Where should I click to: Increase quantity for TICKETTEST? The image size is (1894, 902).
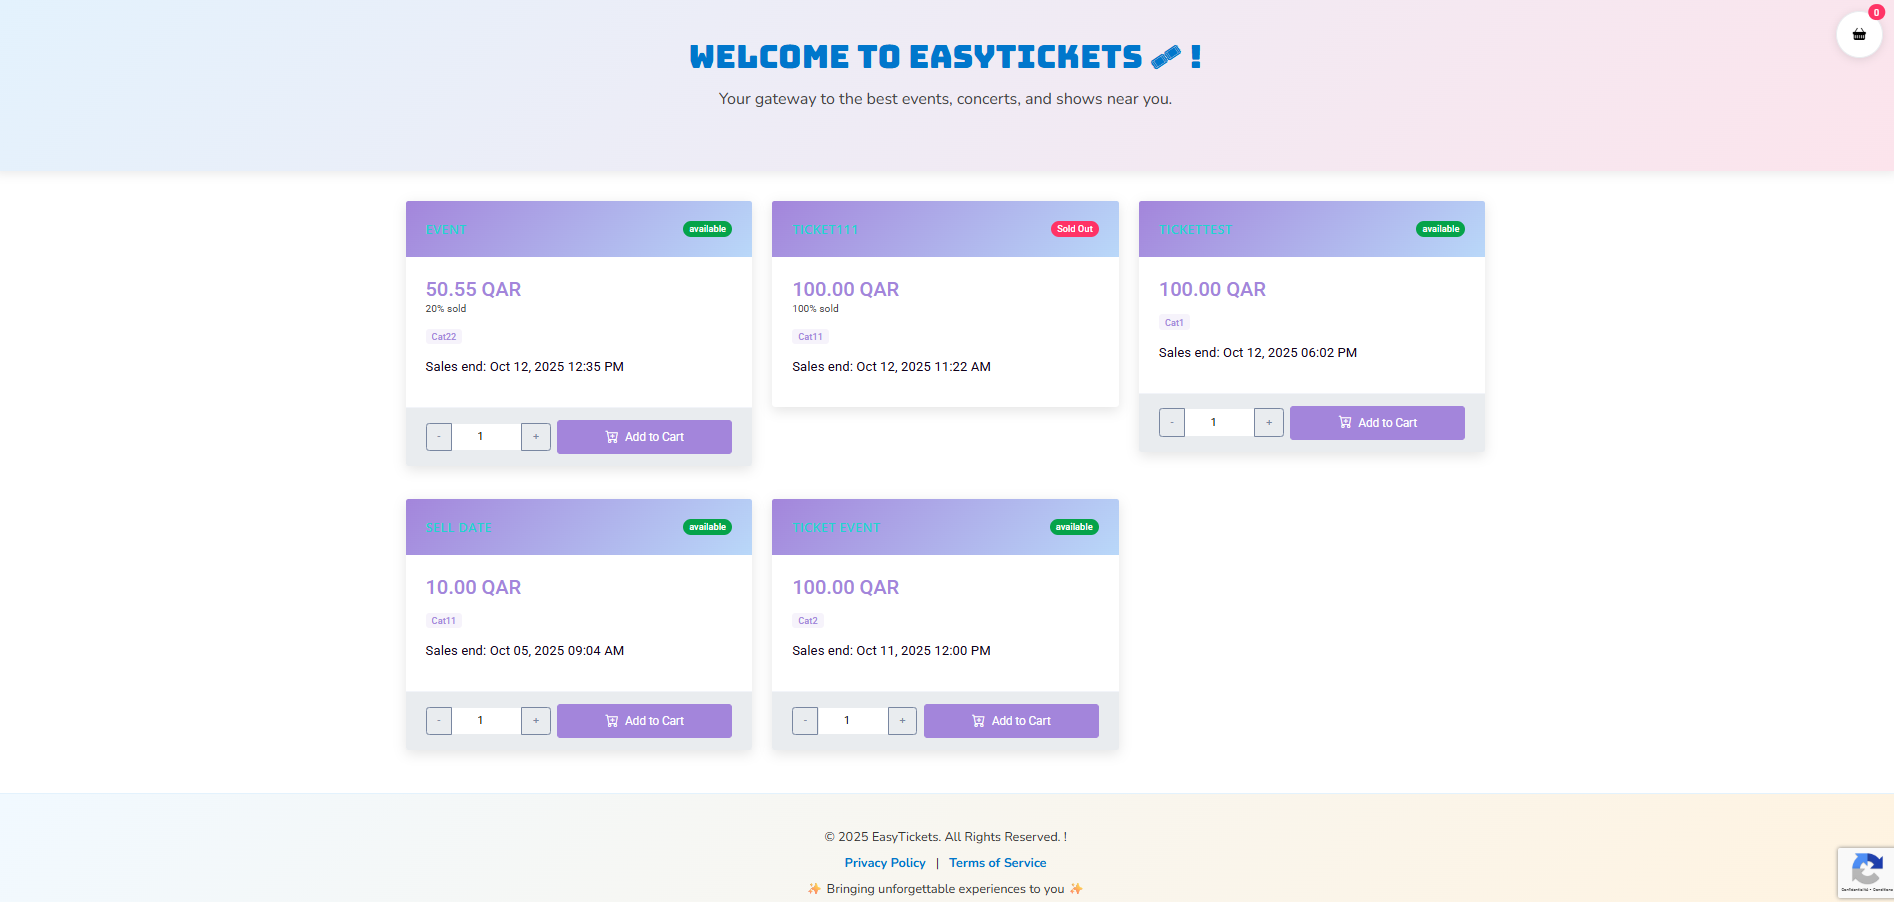[1268, 422]
